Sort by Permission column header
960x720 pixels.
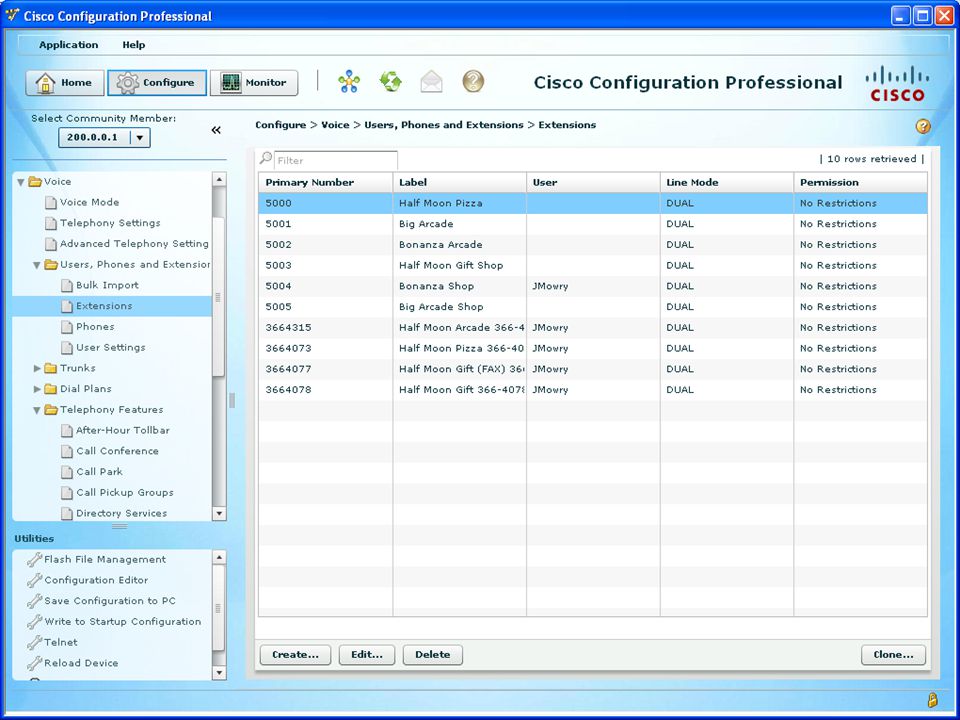[x=861, y=182]
